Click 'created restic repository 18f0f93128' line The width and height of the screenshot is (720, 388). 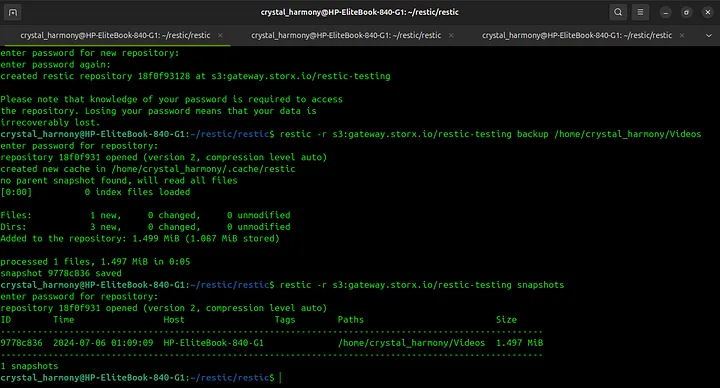tap(195, 76)
